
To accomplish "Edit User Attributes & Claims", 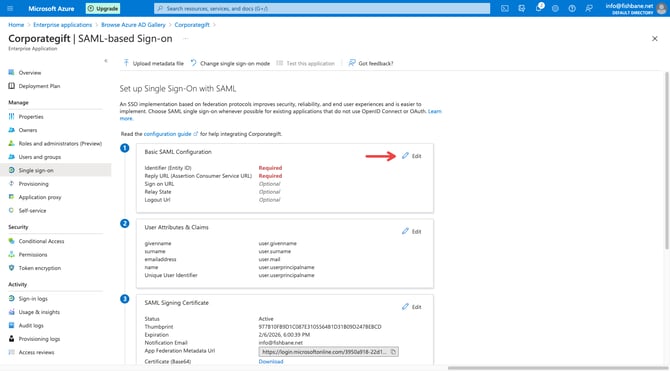I will coord(411,231).
